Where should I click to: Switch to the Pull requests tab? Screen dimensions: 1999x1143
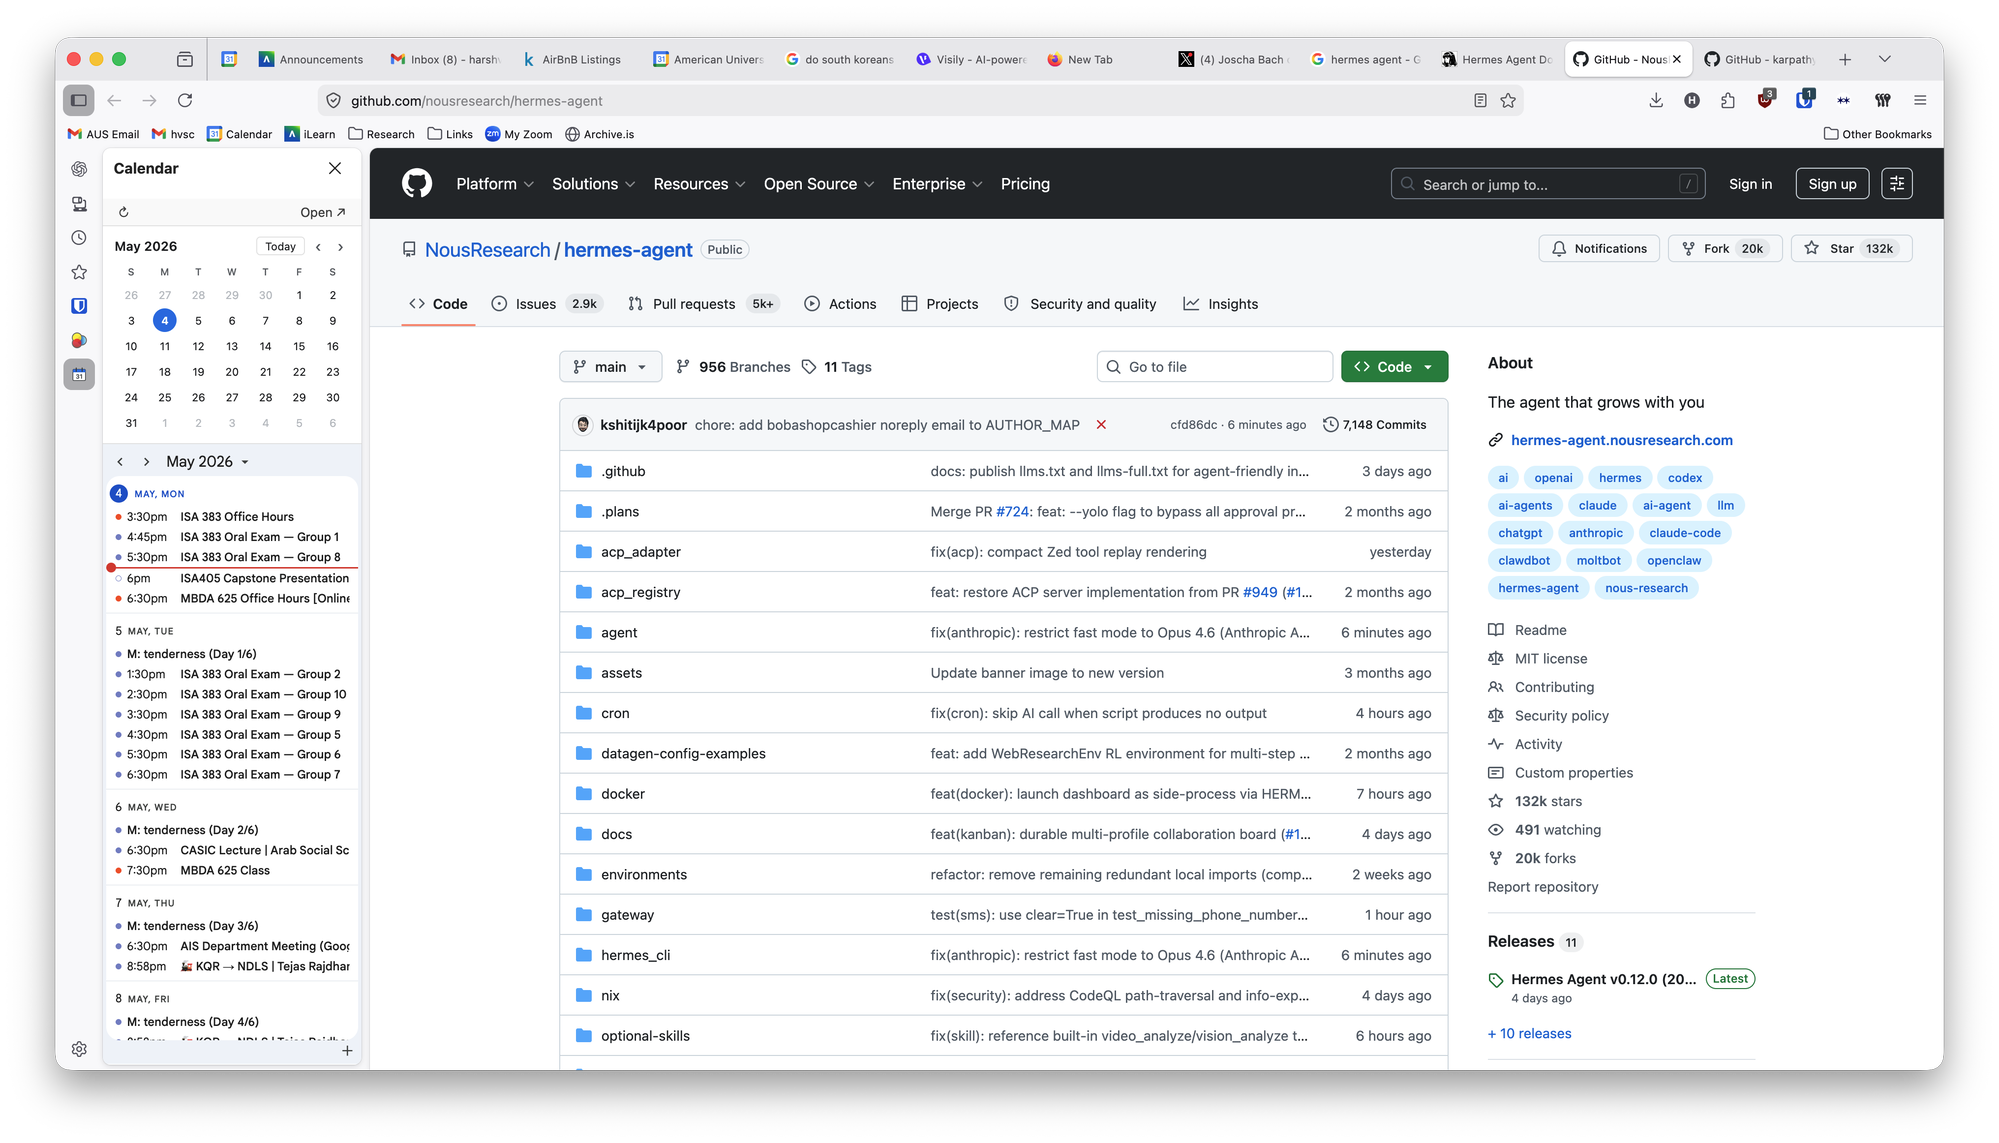coord(703,304)
